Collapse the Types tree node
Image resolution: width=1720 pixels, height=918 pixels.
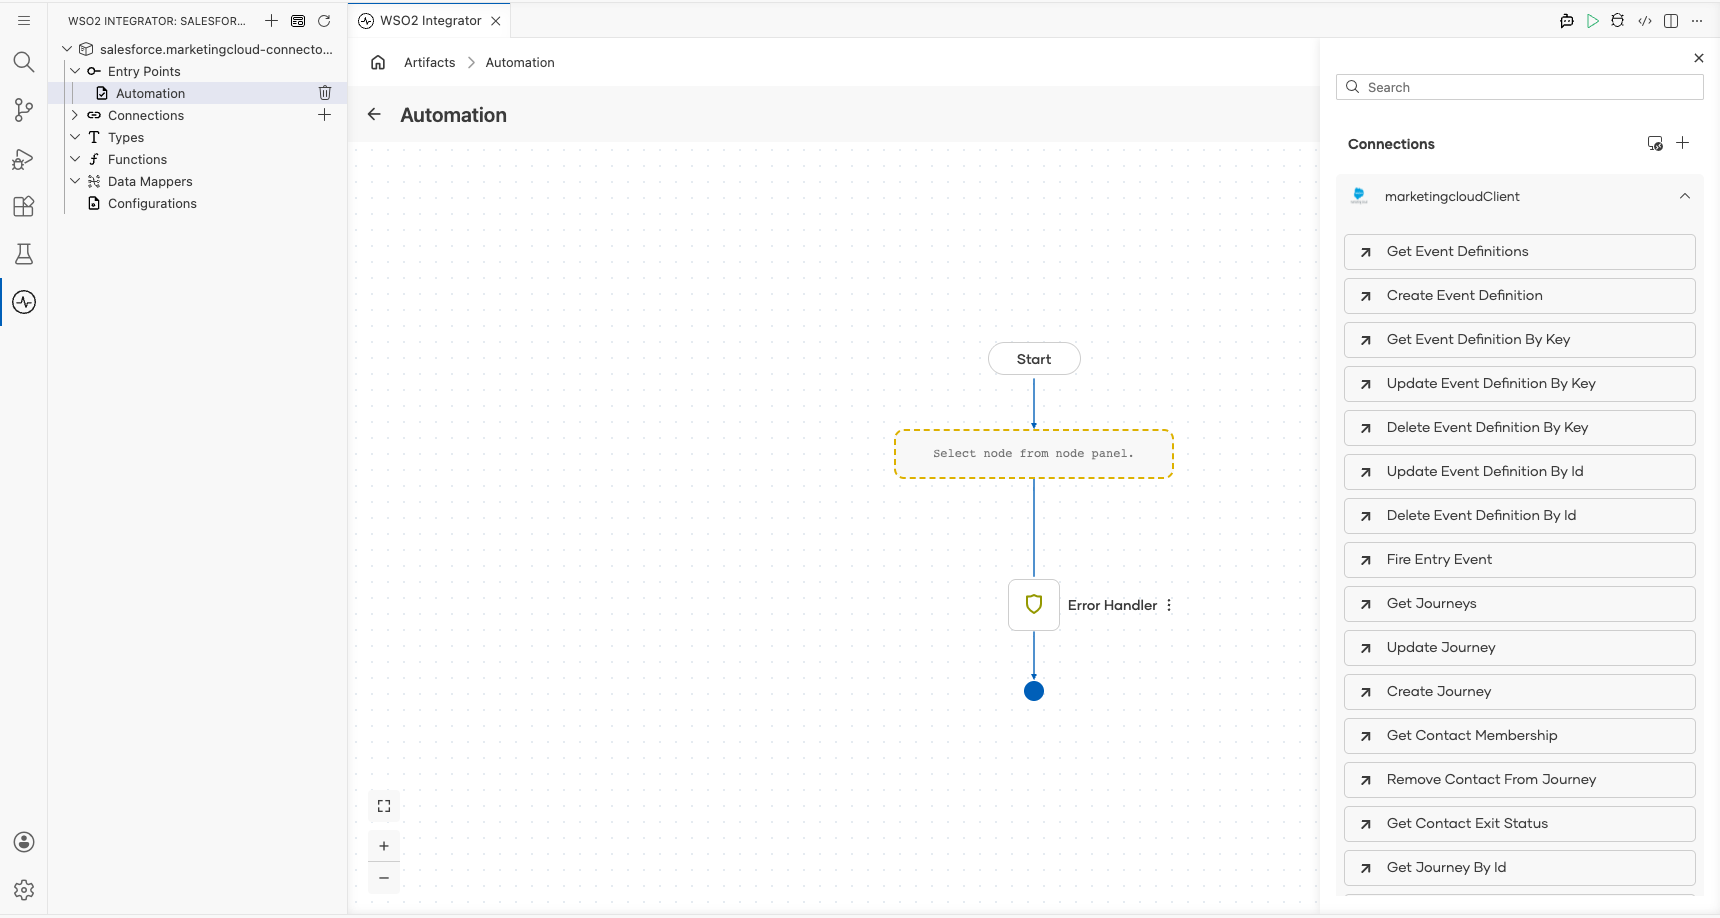coord(75,137)
